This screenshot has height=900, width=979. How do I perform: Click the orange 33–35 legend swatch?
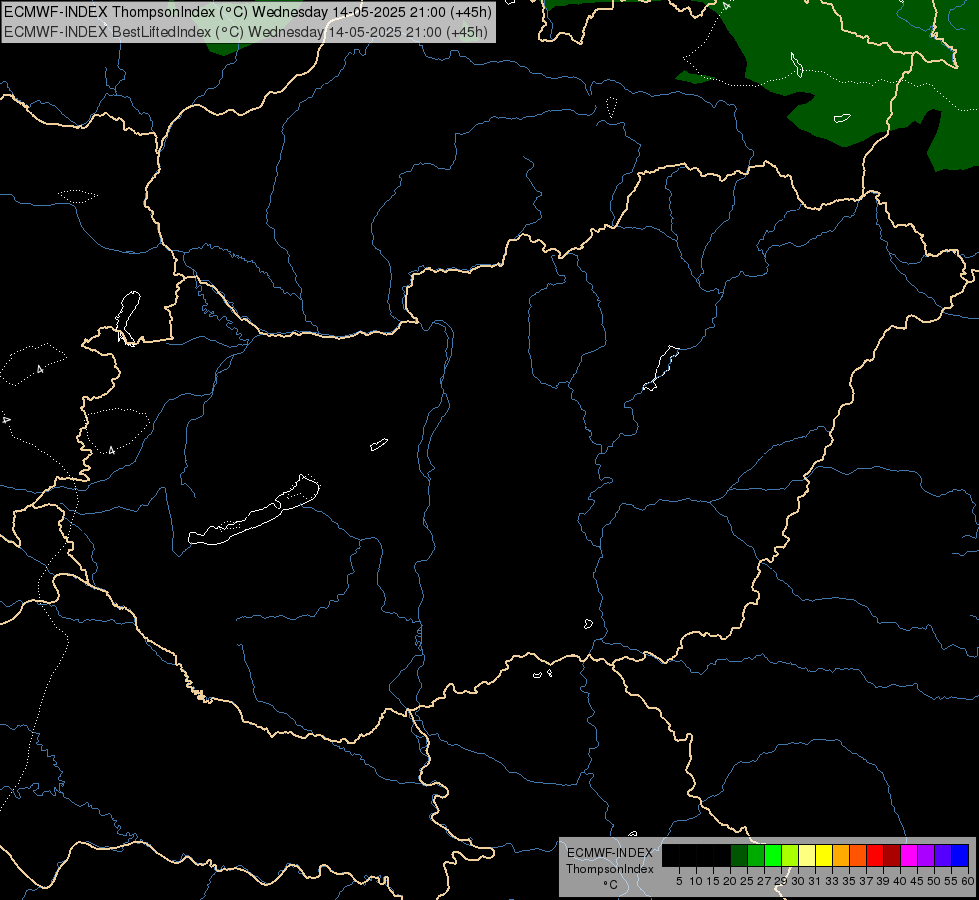click(x=841, y=855)
